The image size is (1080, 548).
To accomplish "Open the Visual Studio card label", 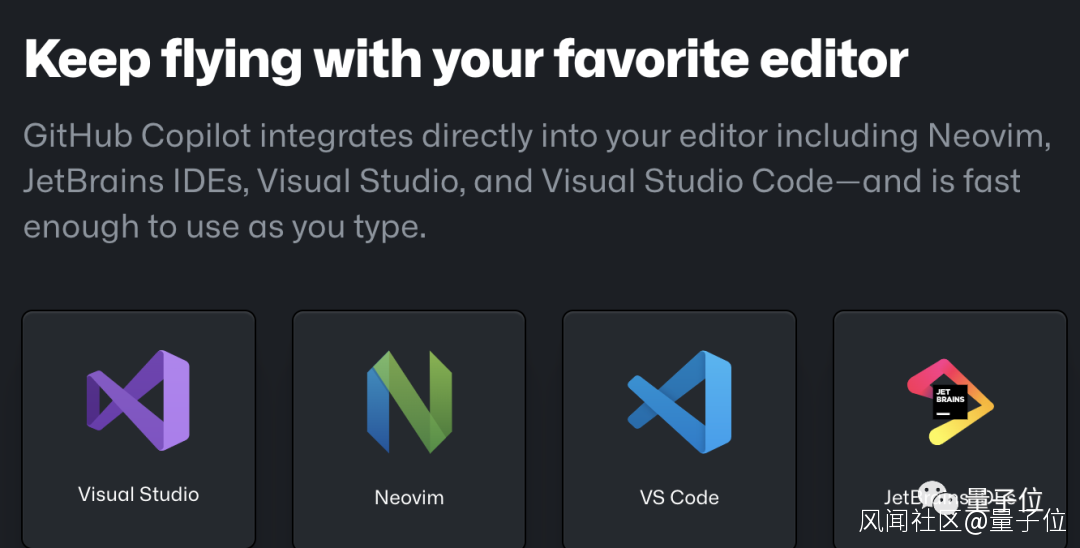I will click(138, 494).
